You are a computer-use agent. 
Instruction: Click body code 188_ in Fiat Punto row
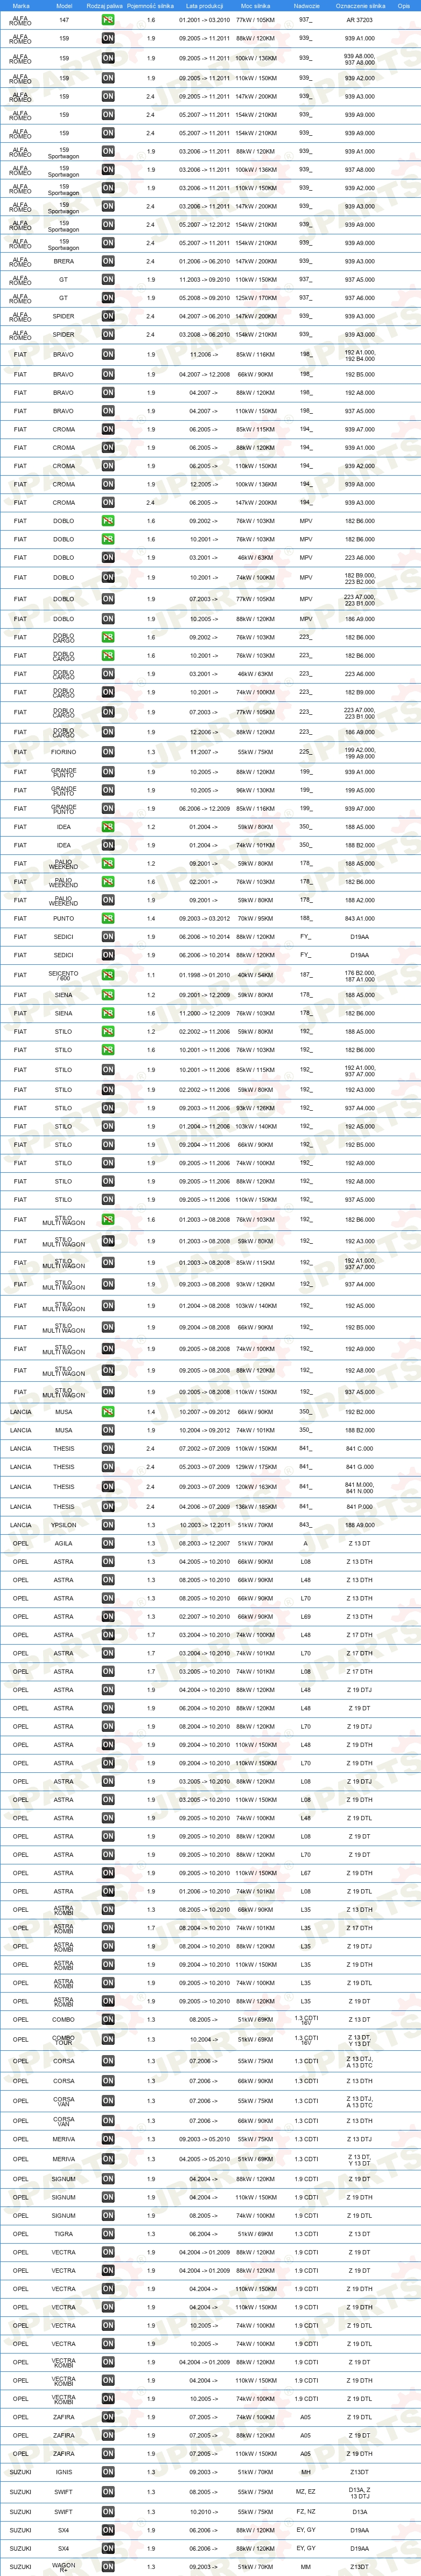(306, 918)
